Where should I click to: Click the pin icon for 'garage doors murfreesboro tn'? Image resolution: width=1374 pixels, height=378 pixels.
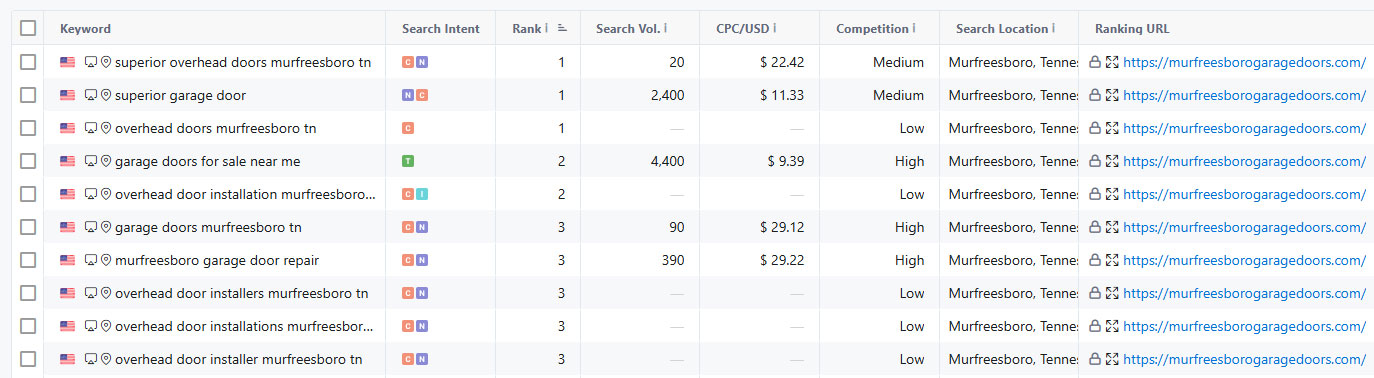(105, 227)
